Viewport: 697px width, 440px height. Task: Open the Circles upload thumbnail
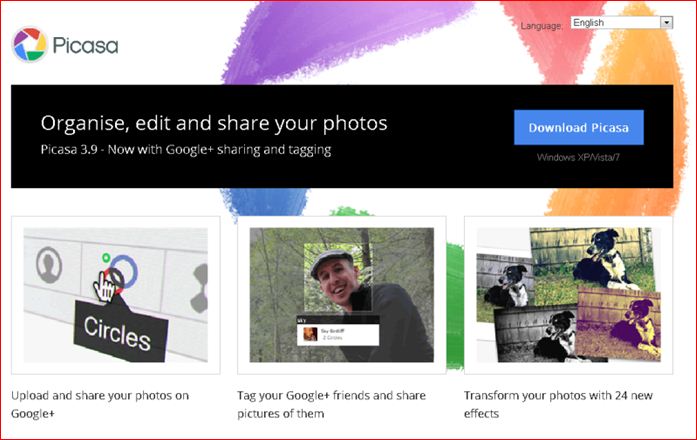116,295
